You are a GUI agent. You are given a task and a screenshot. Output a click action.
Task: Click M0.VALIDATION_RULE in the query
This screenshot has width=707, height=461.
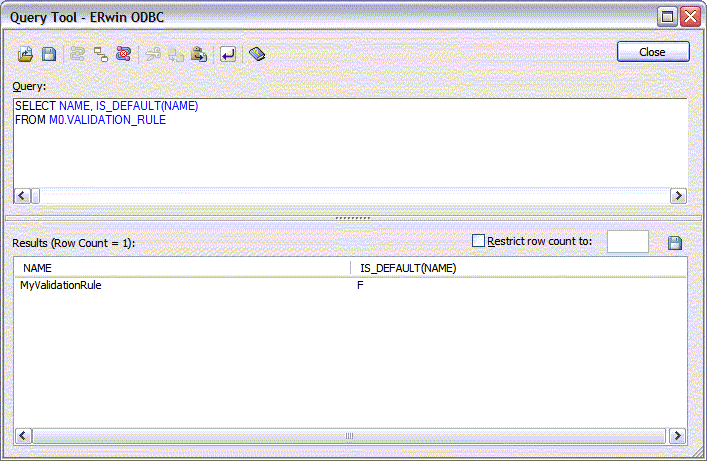pos(107,120)
